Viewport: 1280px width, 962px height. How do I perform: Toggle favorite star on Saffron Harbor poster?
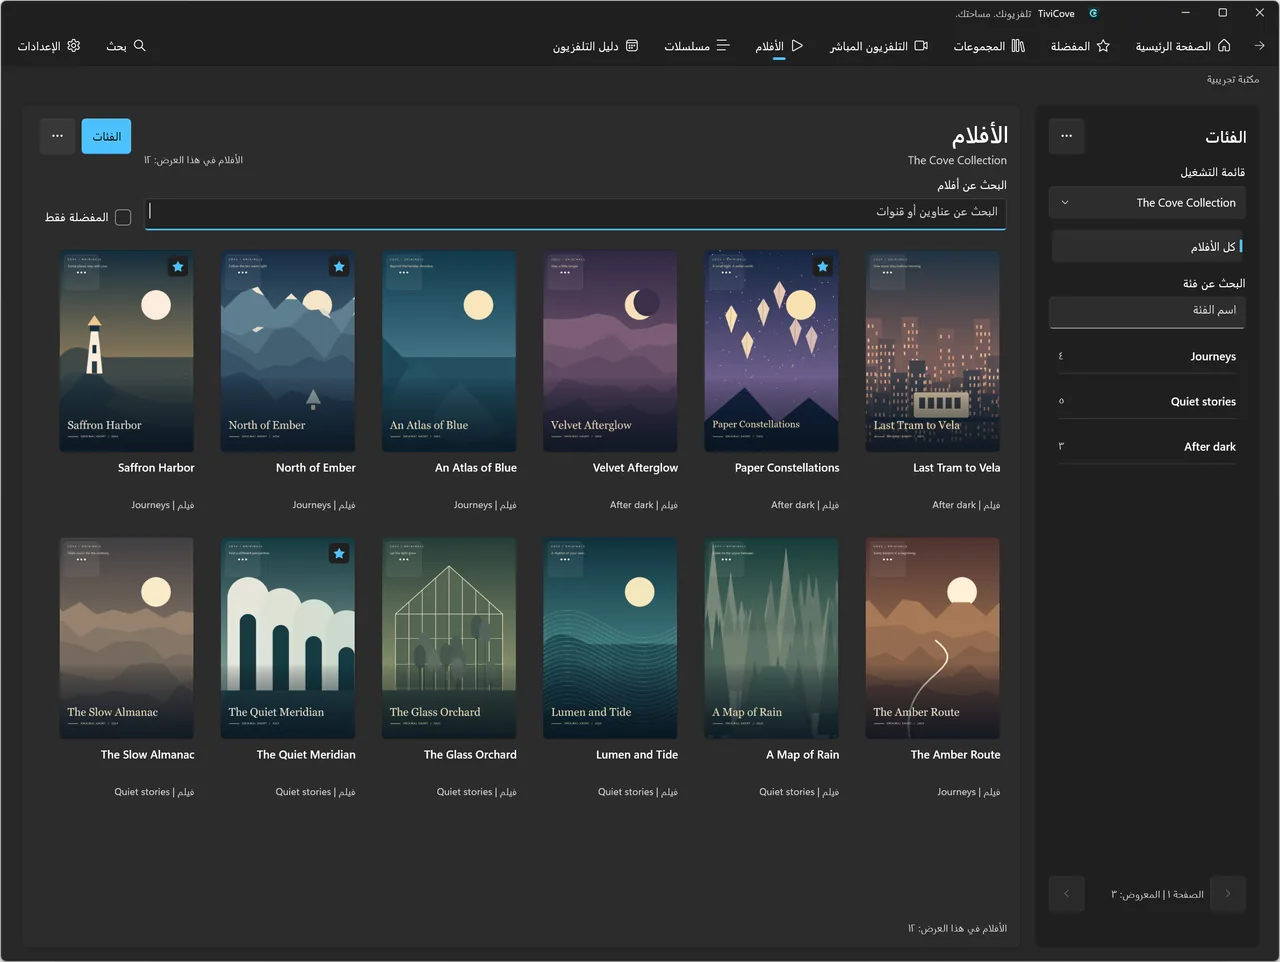178,267
